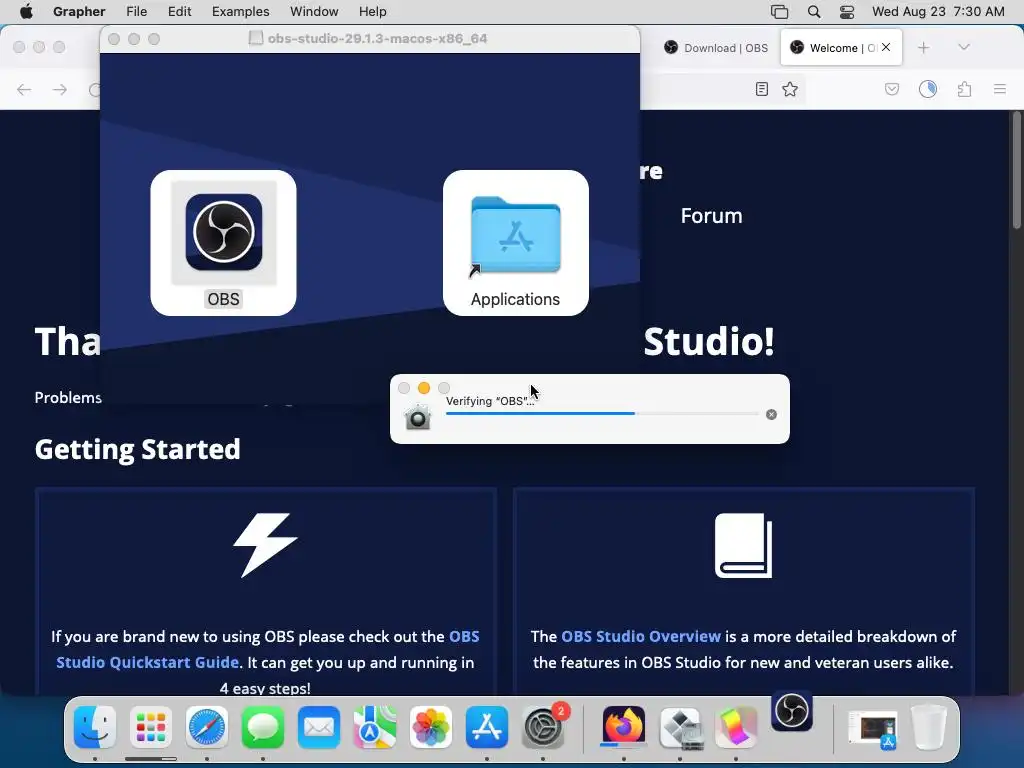Open Trash from the Dock

tap(929, 727)
